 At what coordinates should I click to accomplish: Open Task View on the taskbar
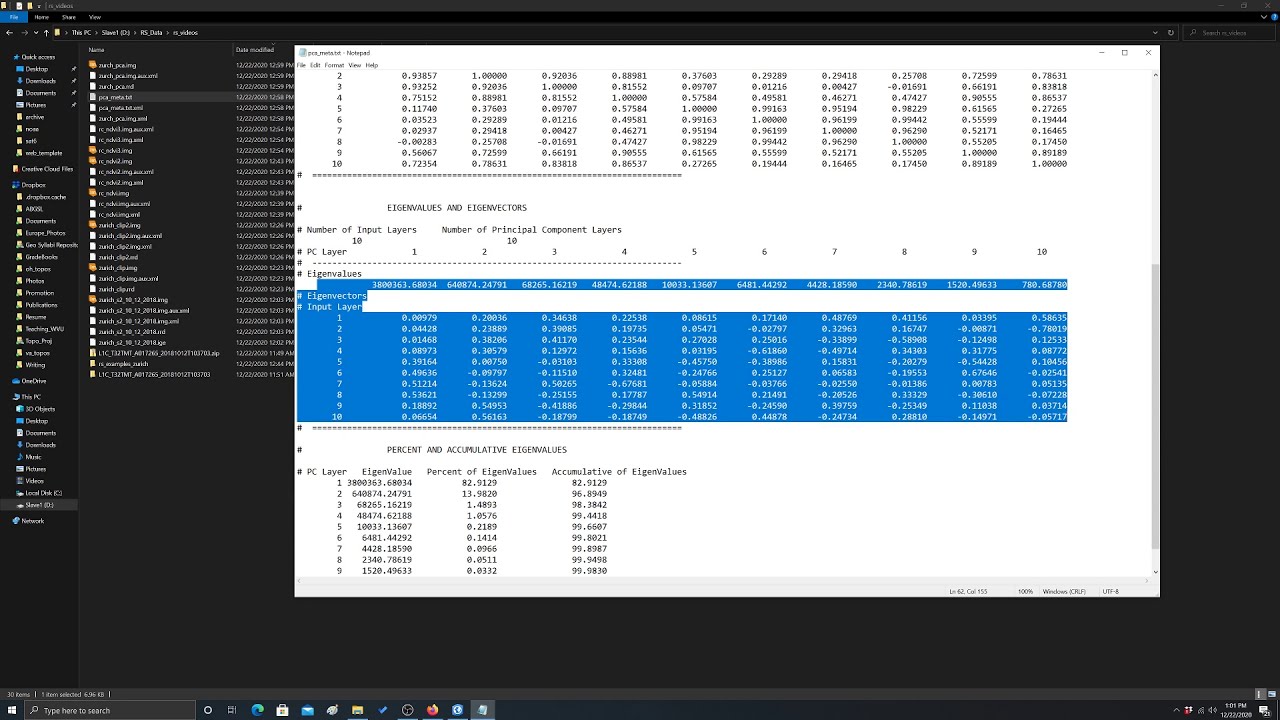point(232,710)
